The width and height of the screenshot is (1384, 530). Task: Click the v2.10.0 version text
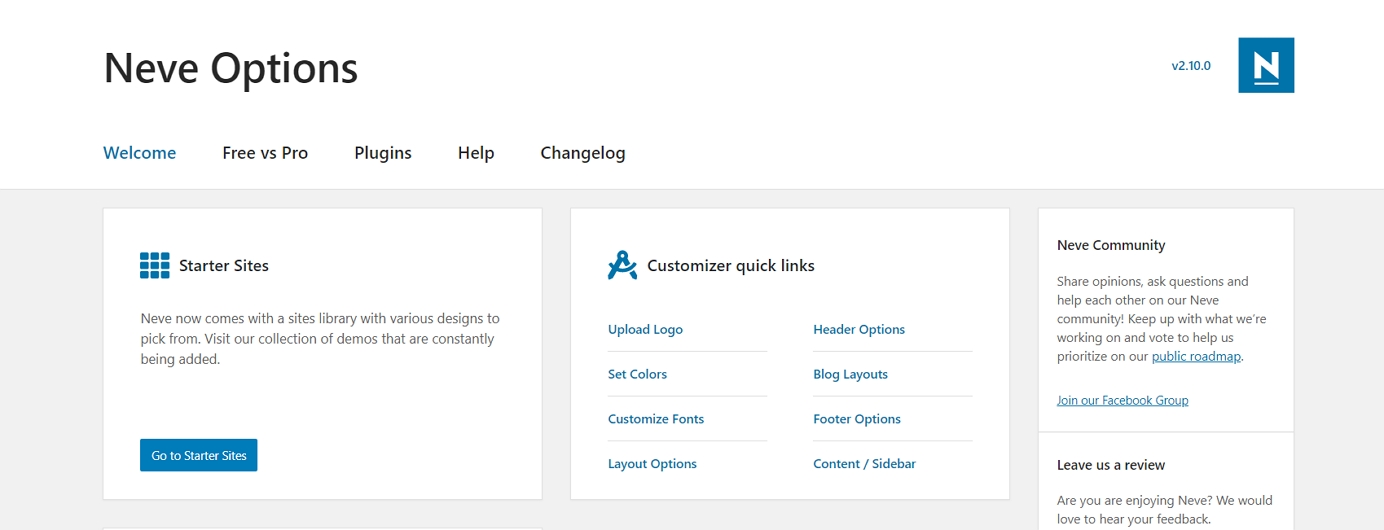tap(1191, 66)
